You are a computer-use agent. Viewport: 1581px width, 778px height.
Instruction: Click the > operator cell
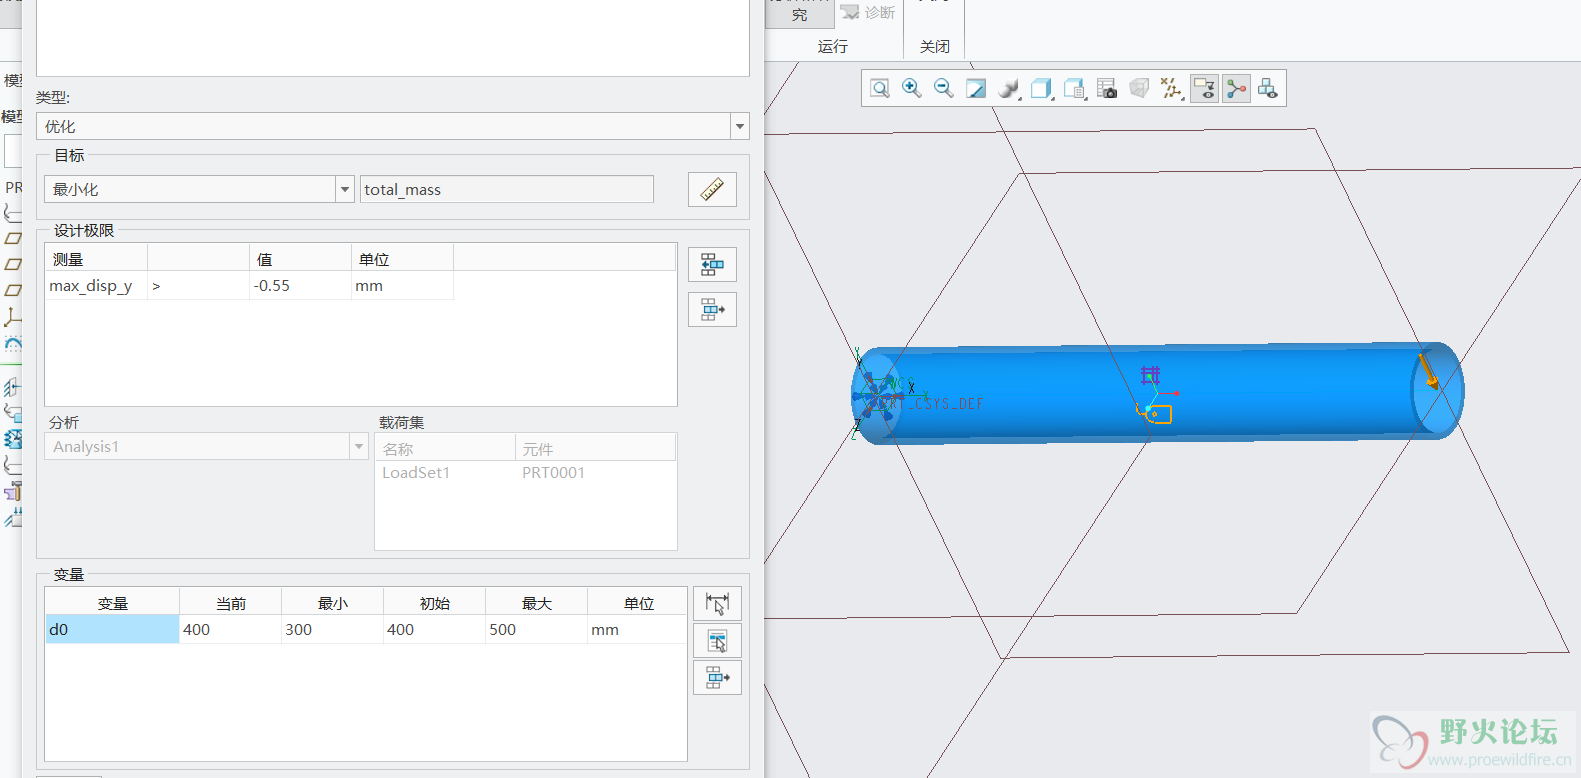[x=198, y=286]
